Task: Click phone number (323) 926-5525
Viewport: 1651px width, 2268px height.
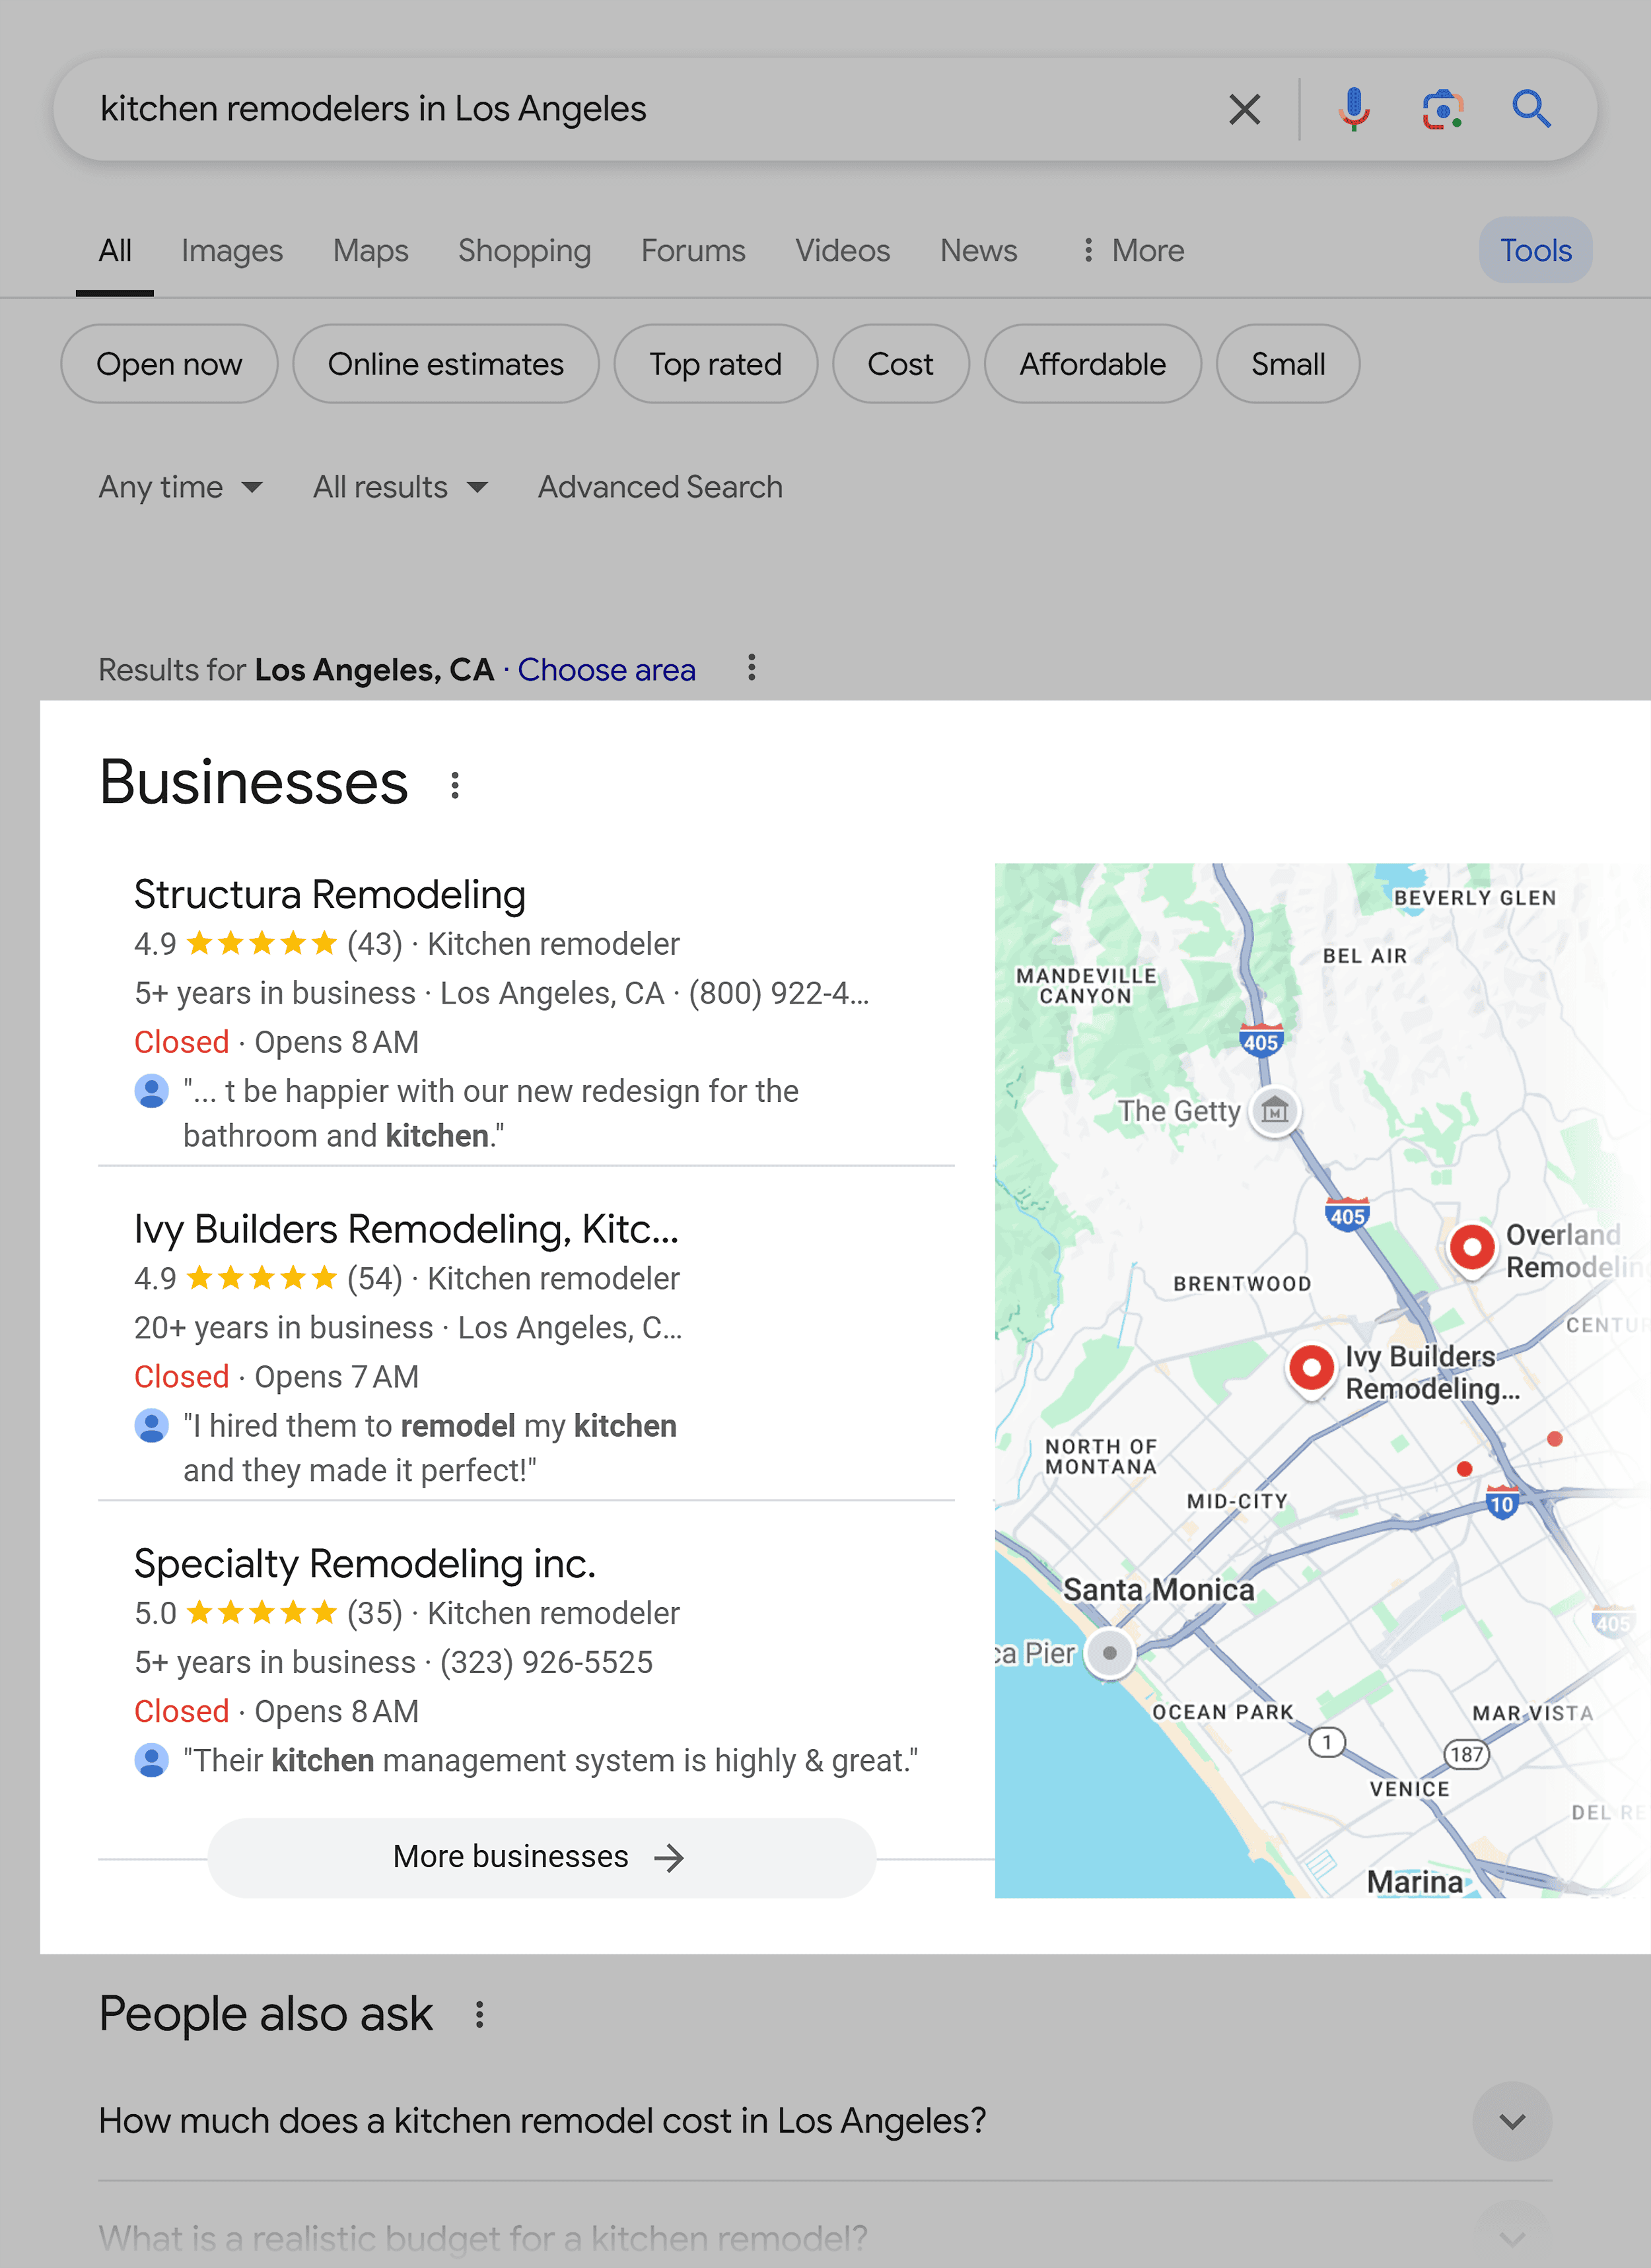Action: (x=546, y=1662)
